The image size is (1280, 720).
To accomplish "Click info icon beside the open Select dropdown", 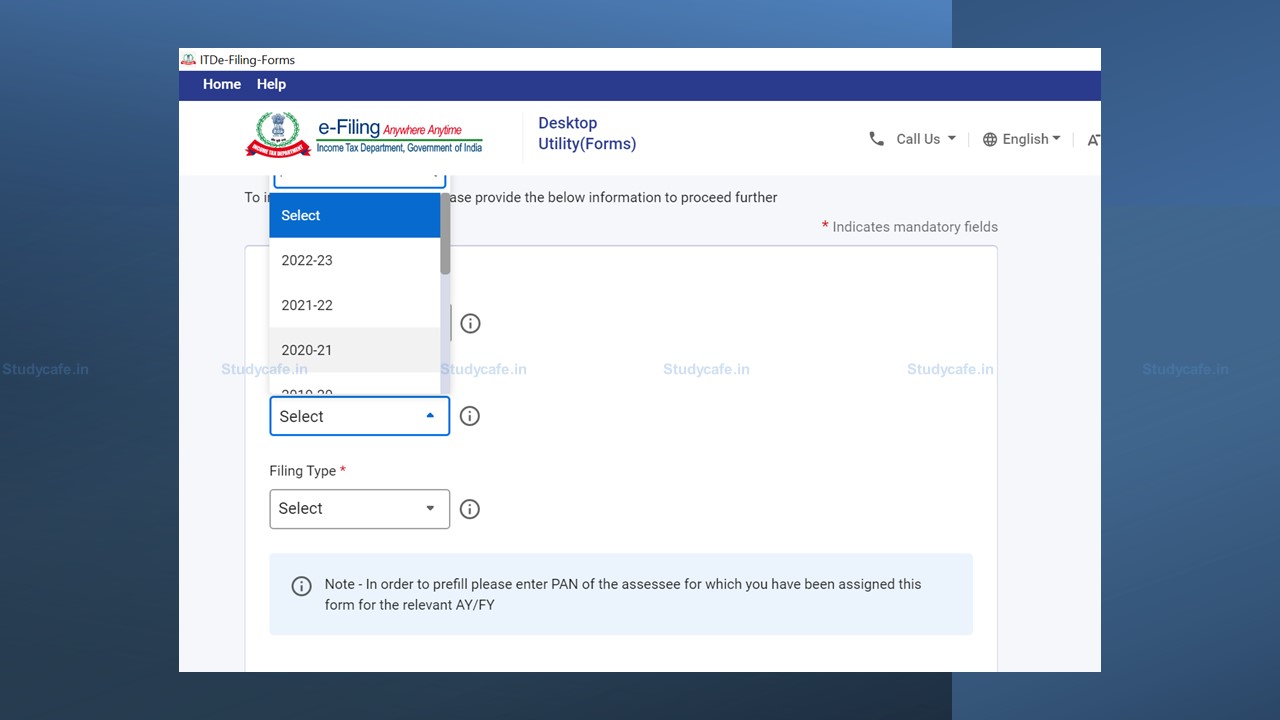I will [x=469, y=416].
